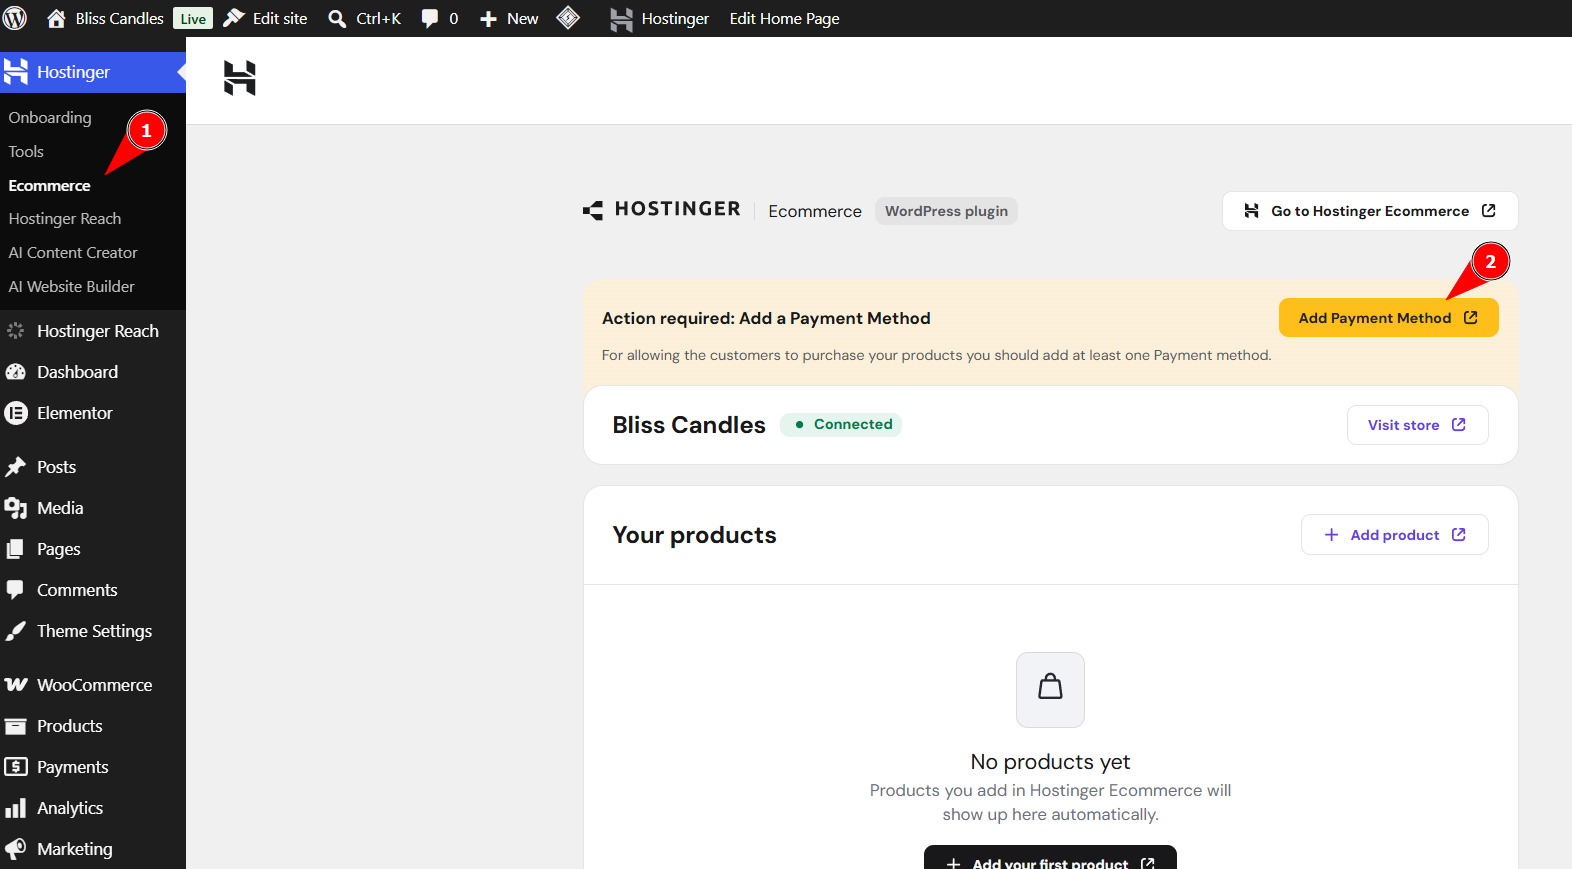Open the WordPress logo menu
Viewport: 1572px width, 869px height.
click(15, 18)
